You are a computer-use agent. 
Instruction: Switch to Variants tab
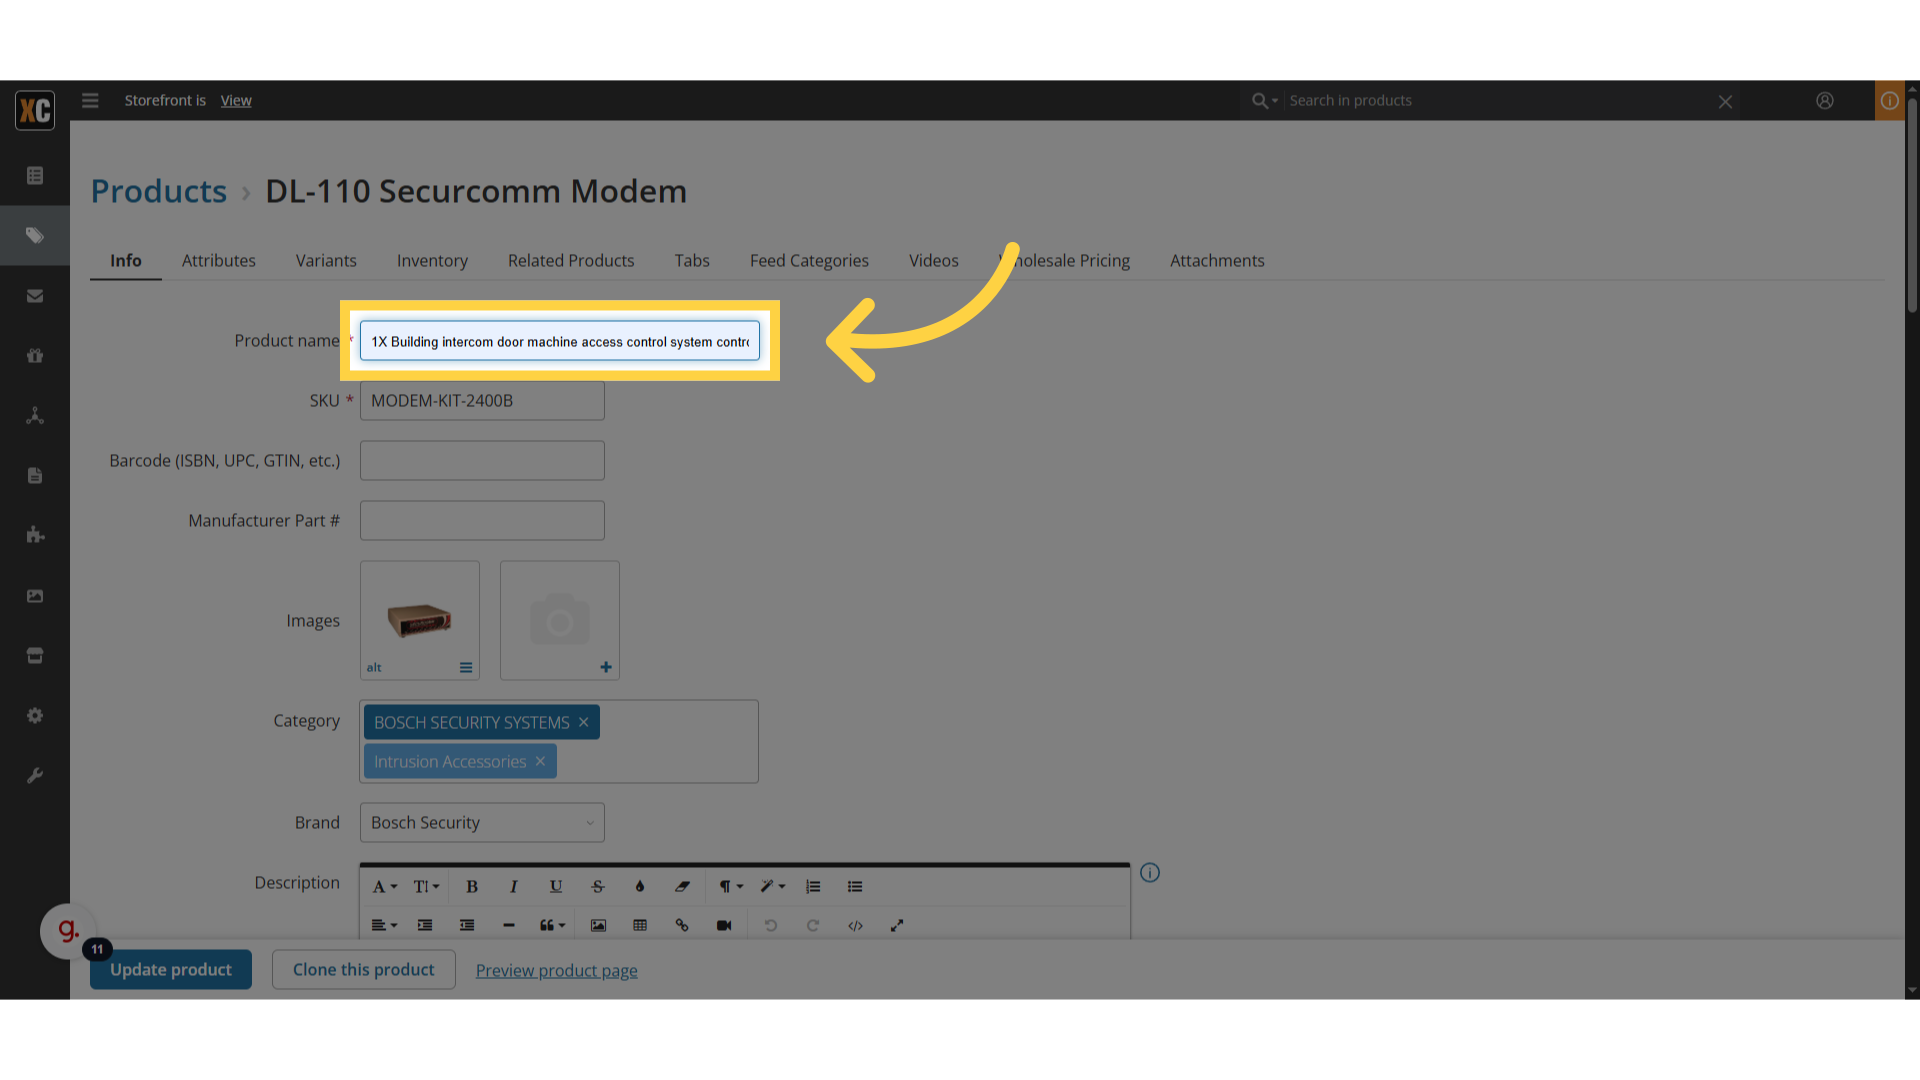[326, 261]
